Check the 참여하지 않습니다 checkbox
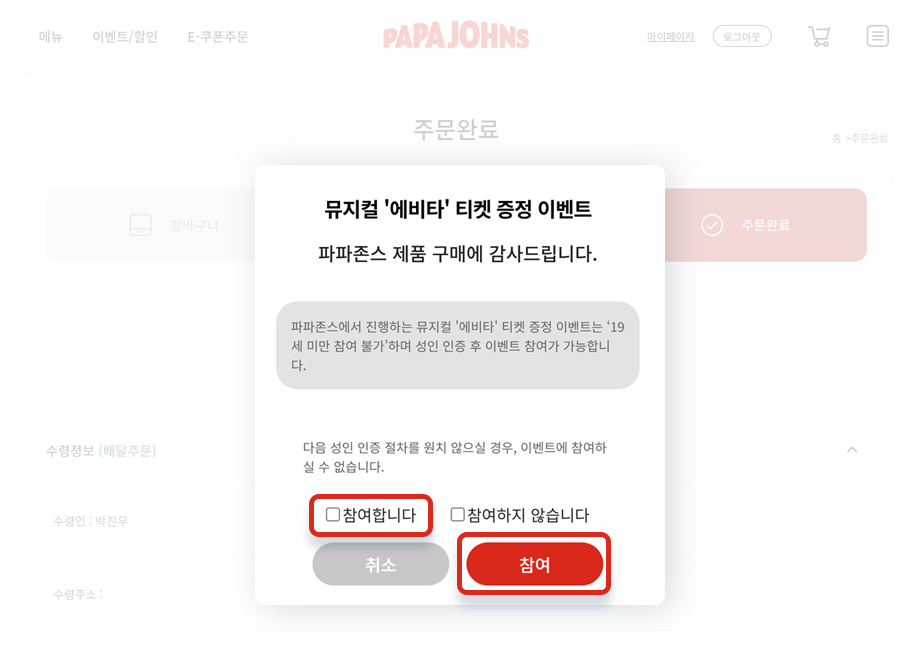Screen dimensions: 920x651 [x=458, y=515]
